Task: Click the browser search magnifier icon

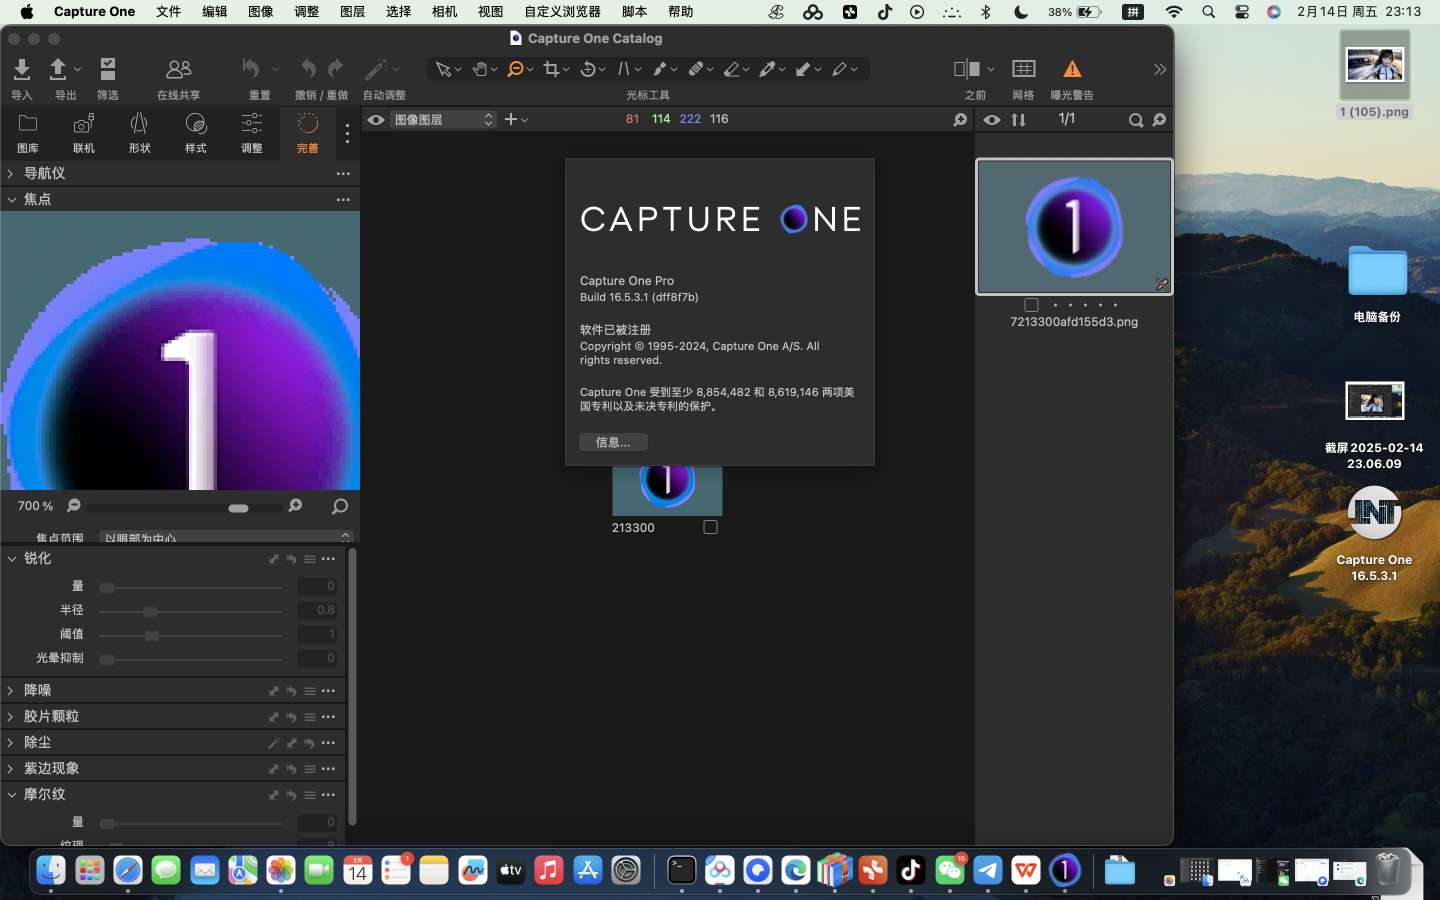Action: click(1135, 120)
